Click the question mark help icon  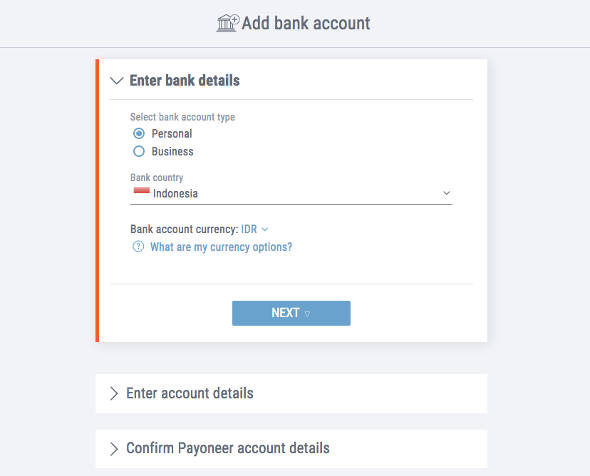(x=138, y=247)
